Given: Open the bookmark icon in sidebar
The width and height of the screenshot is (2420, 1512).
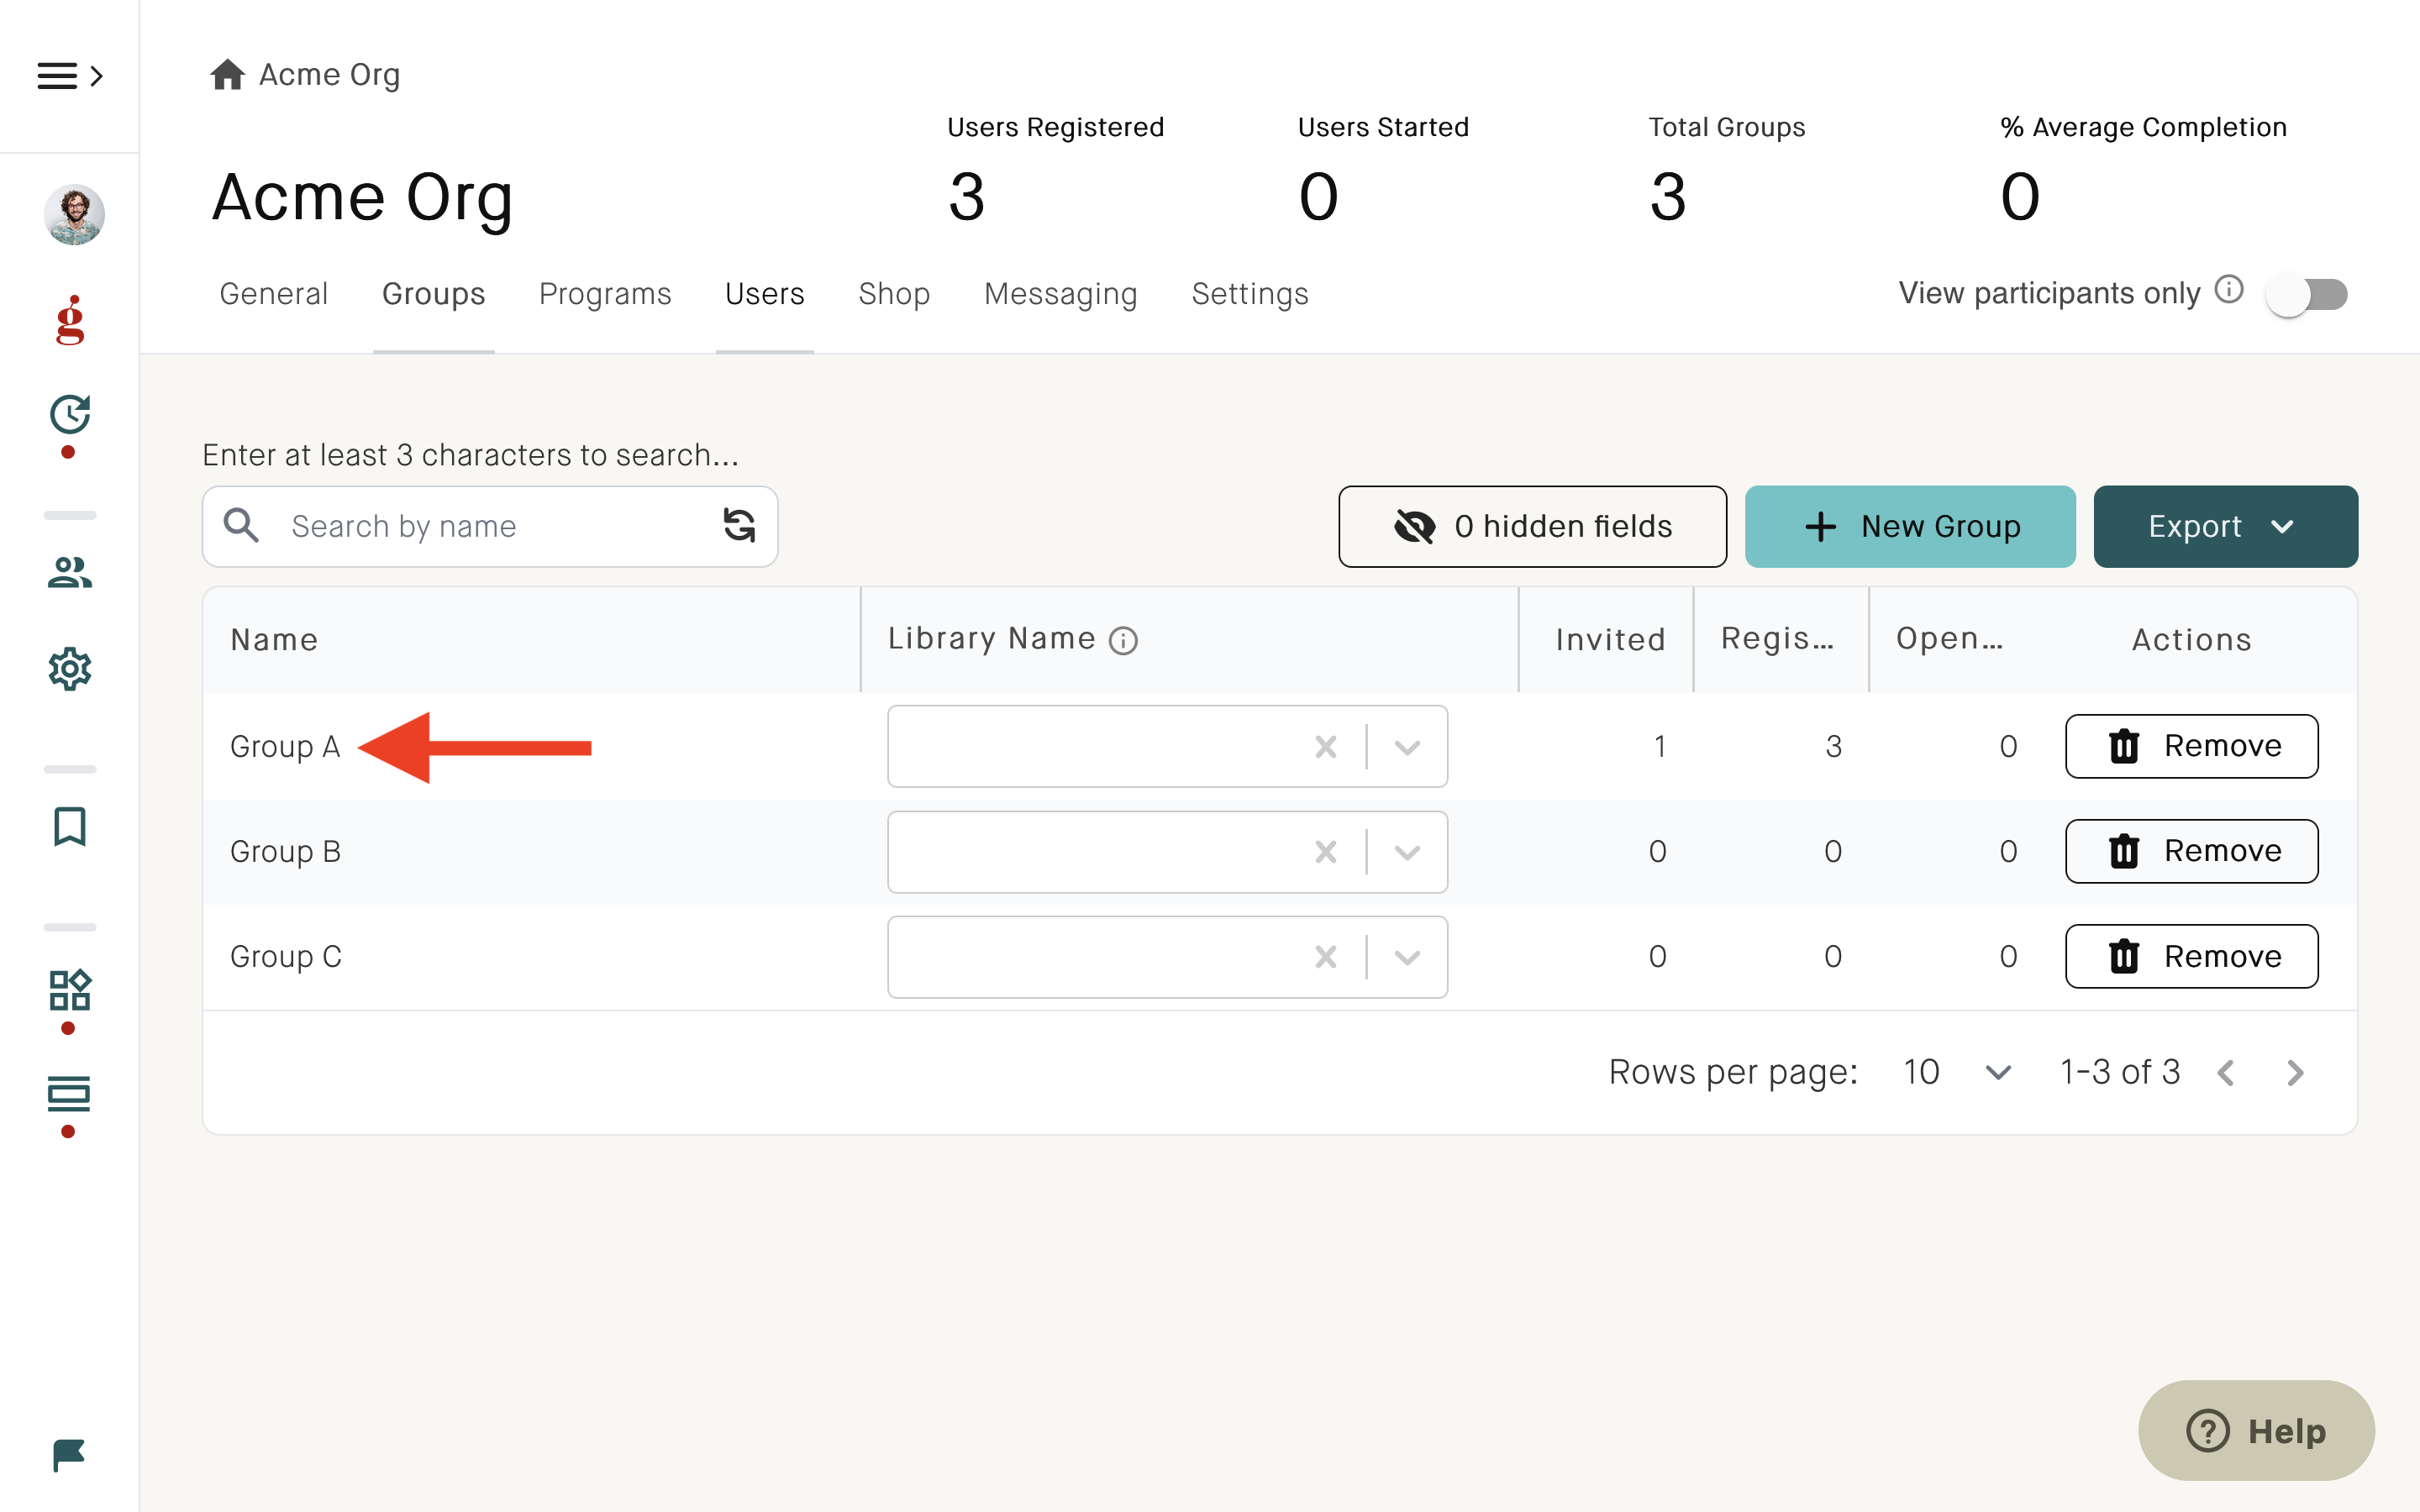Looking at the screenshot, I should tap(70, 827).
